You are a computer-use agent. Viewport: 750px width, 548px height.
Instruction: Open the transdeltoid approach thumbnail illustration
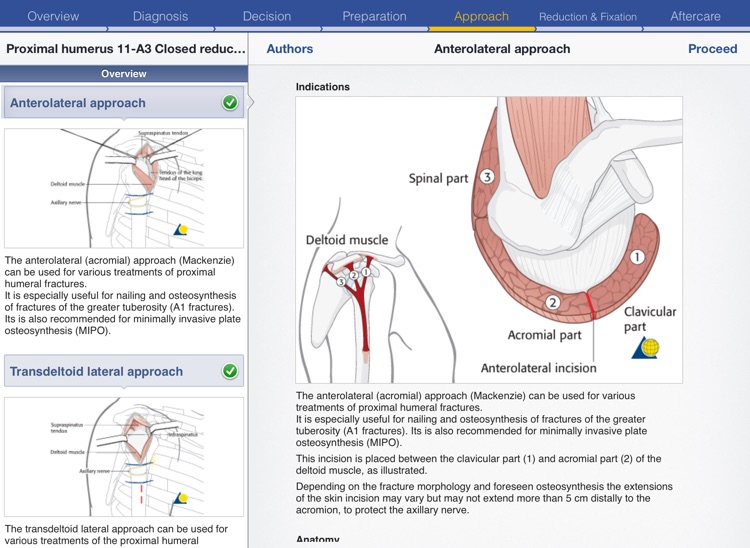pyautogui.click(x=124, y=457)
